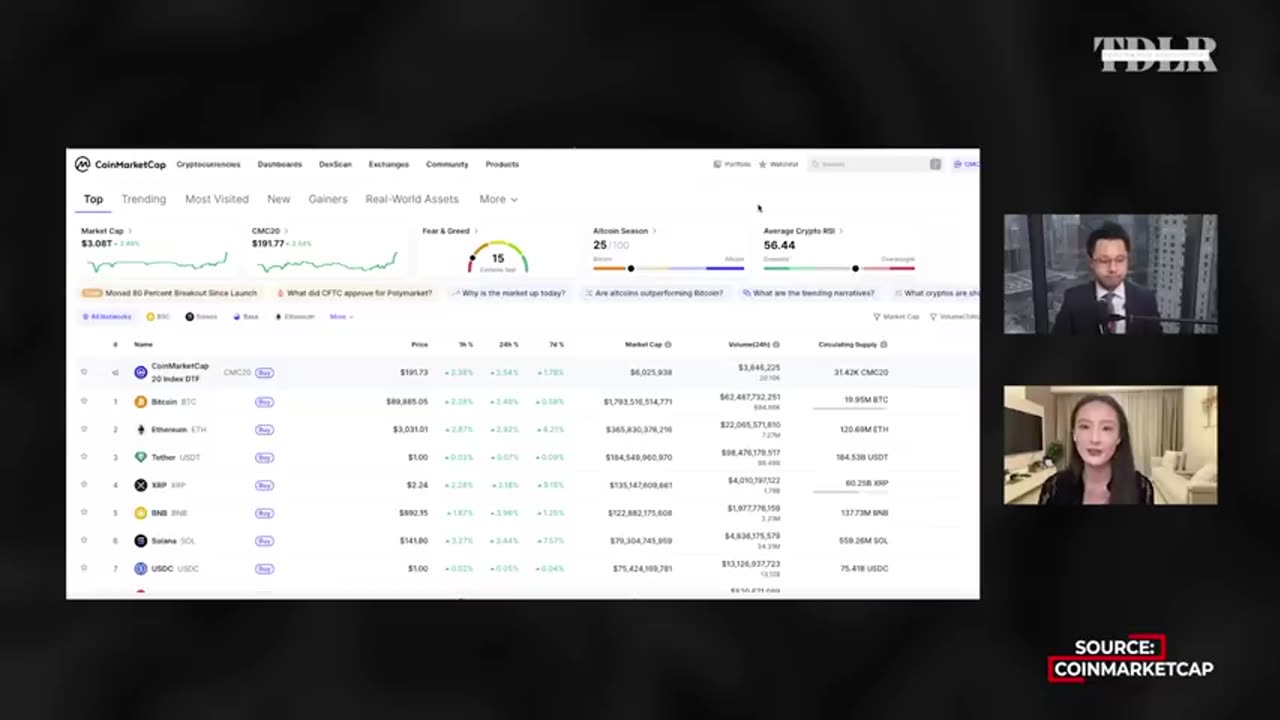This screenshot has width=1280, height=720.
Task: Click the Bitcoin coin icon
Action: [141, 402]
